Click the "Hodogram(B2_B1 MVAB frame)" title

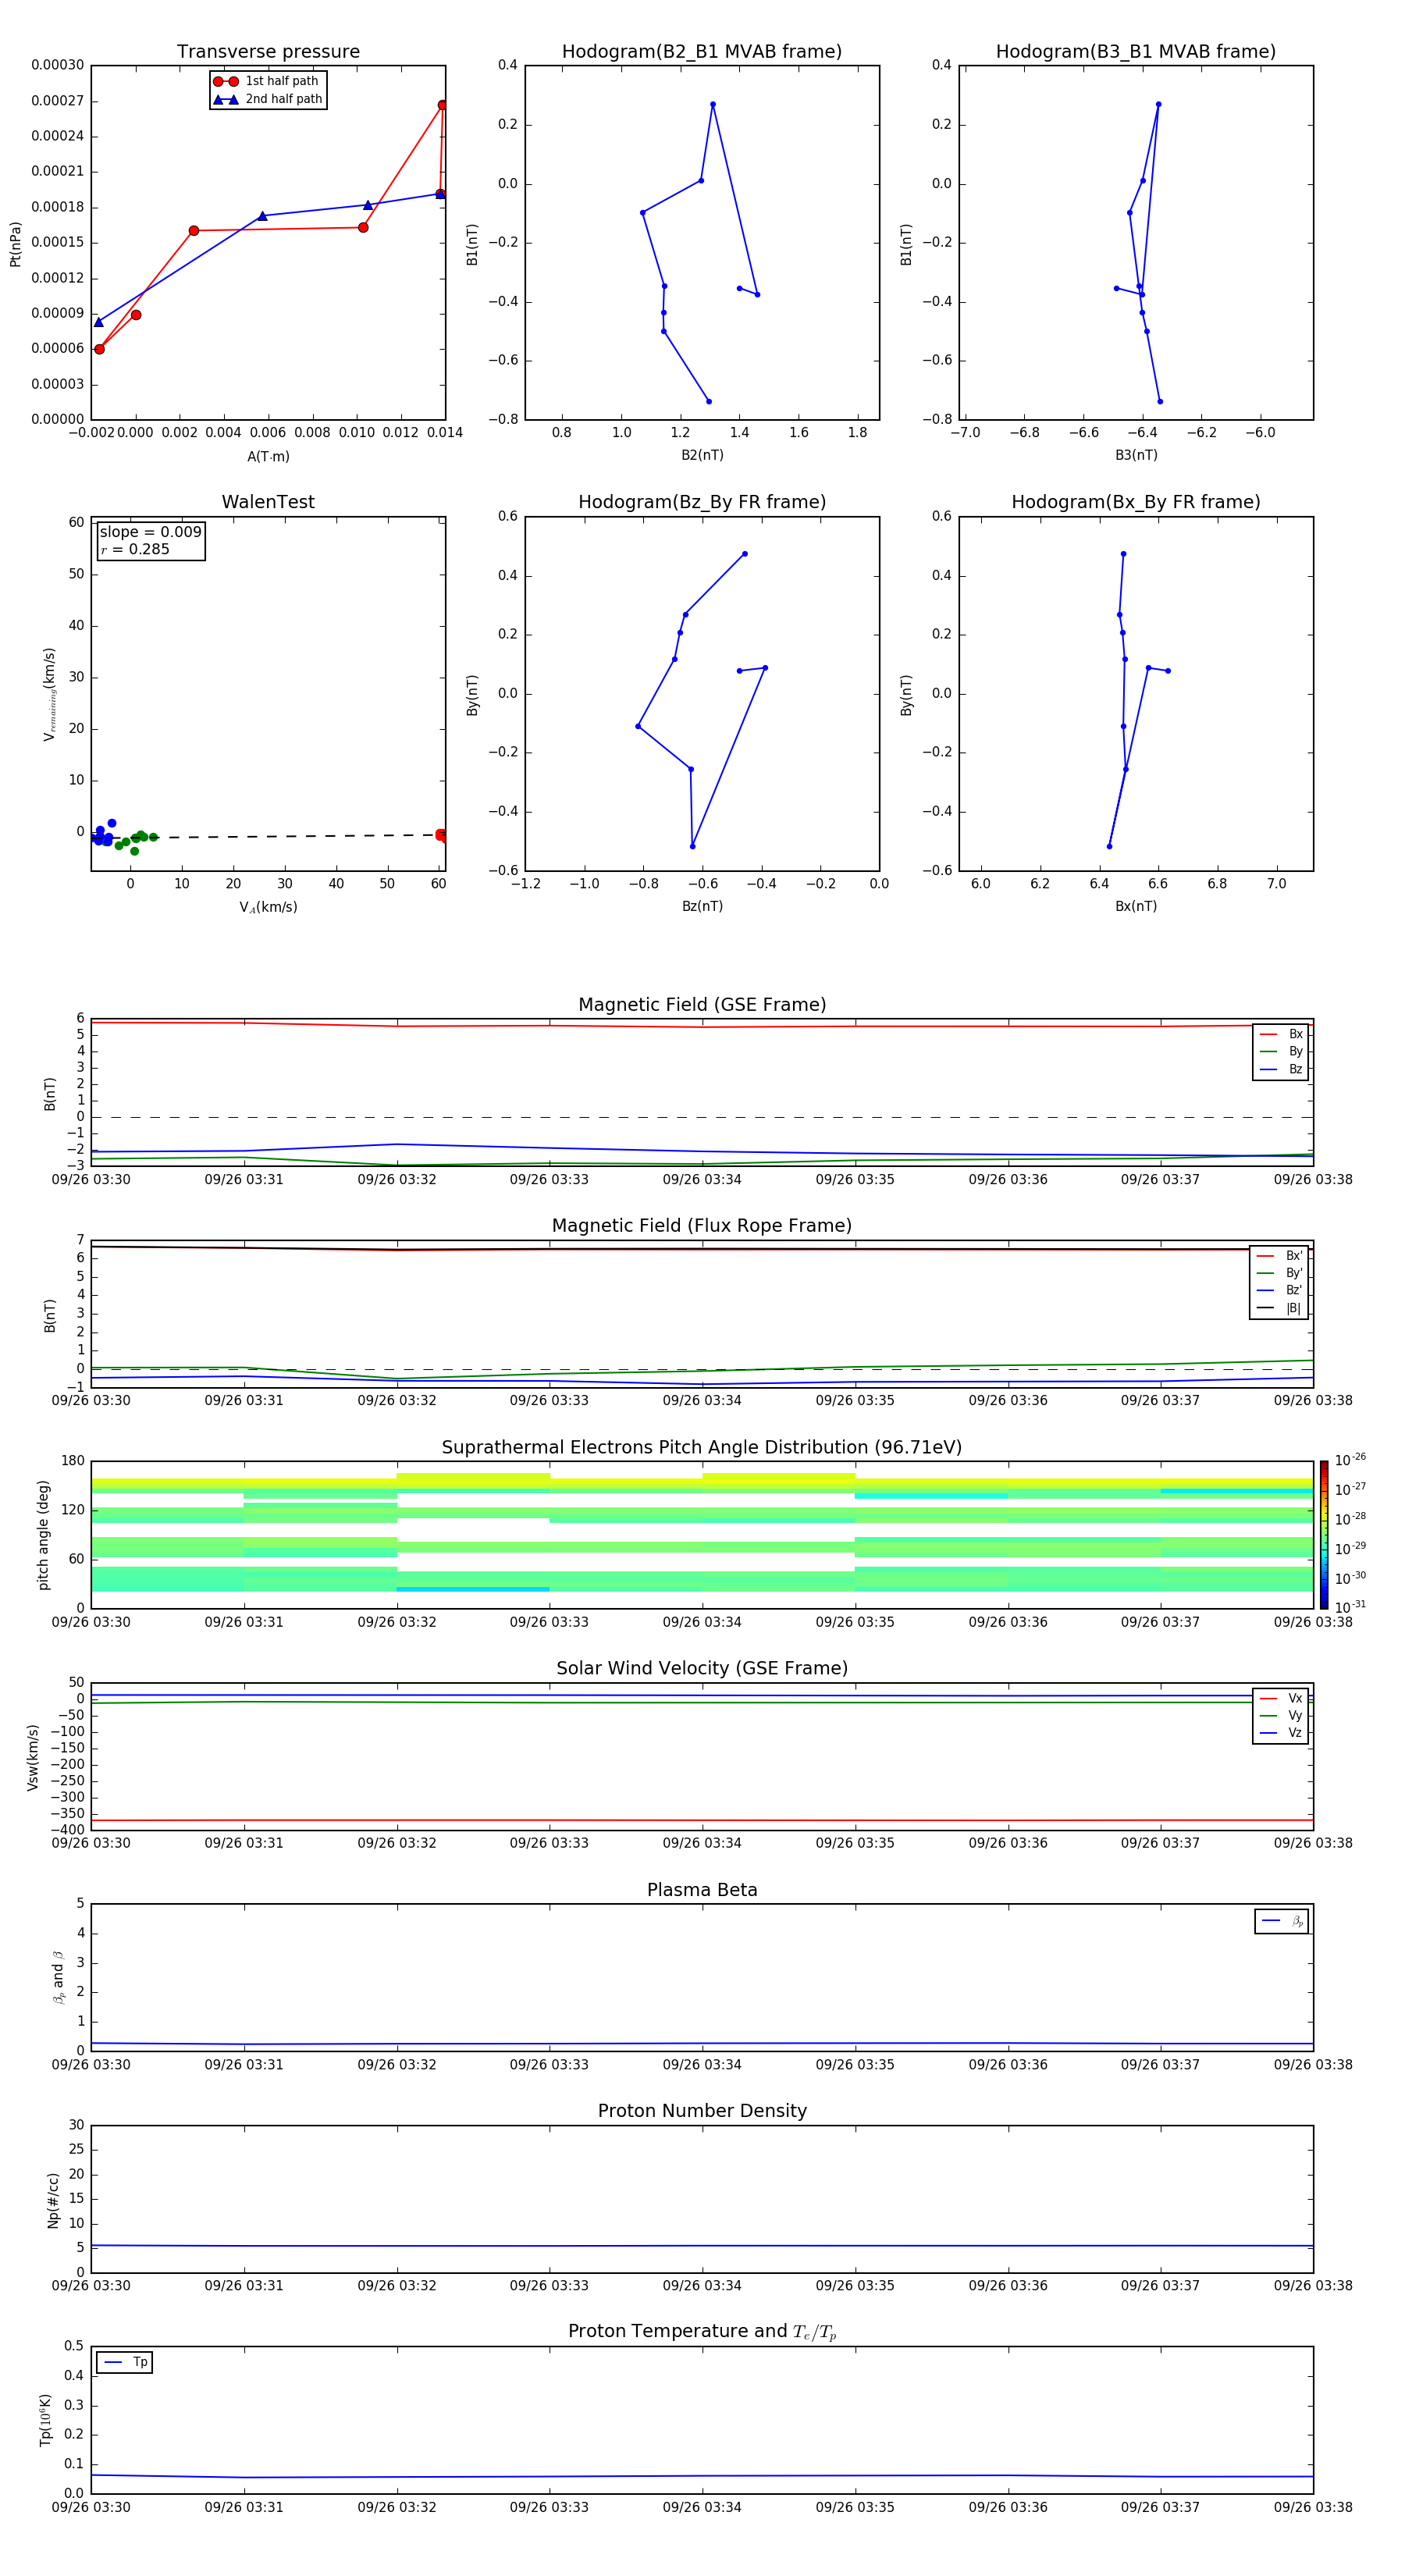click(702, 52)
